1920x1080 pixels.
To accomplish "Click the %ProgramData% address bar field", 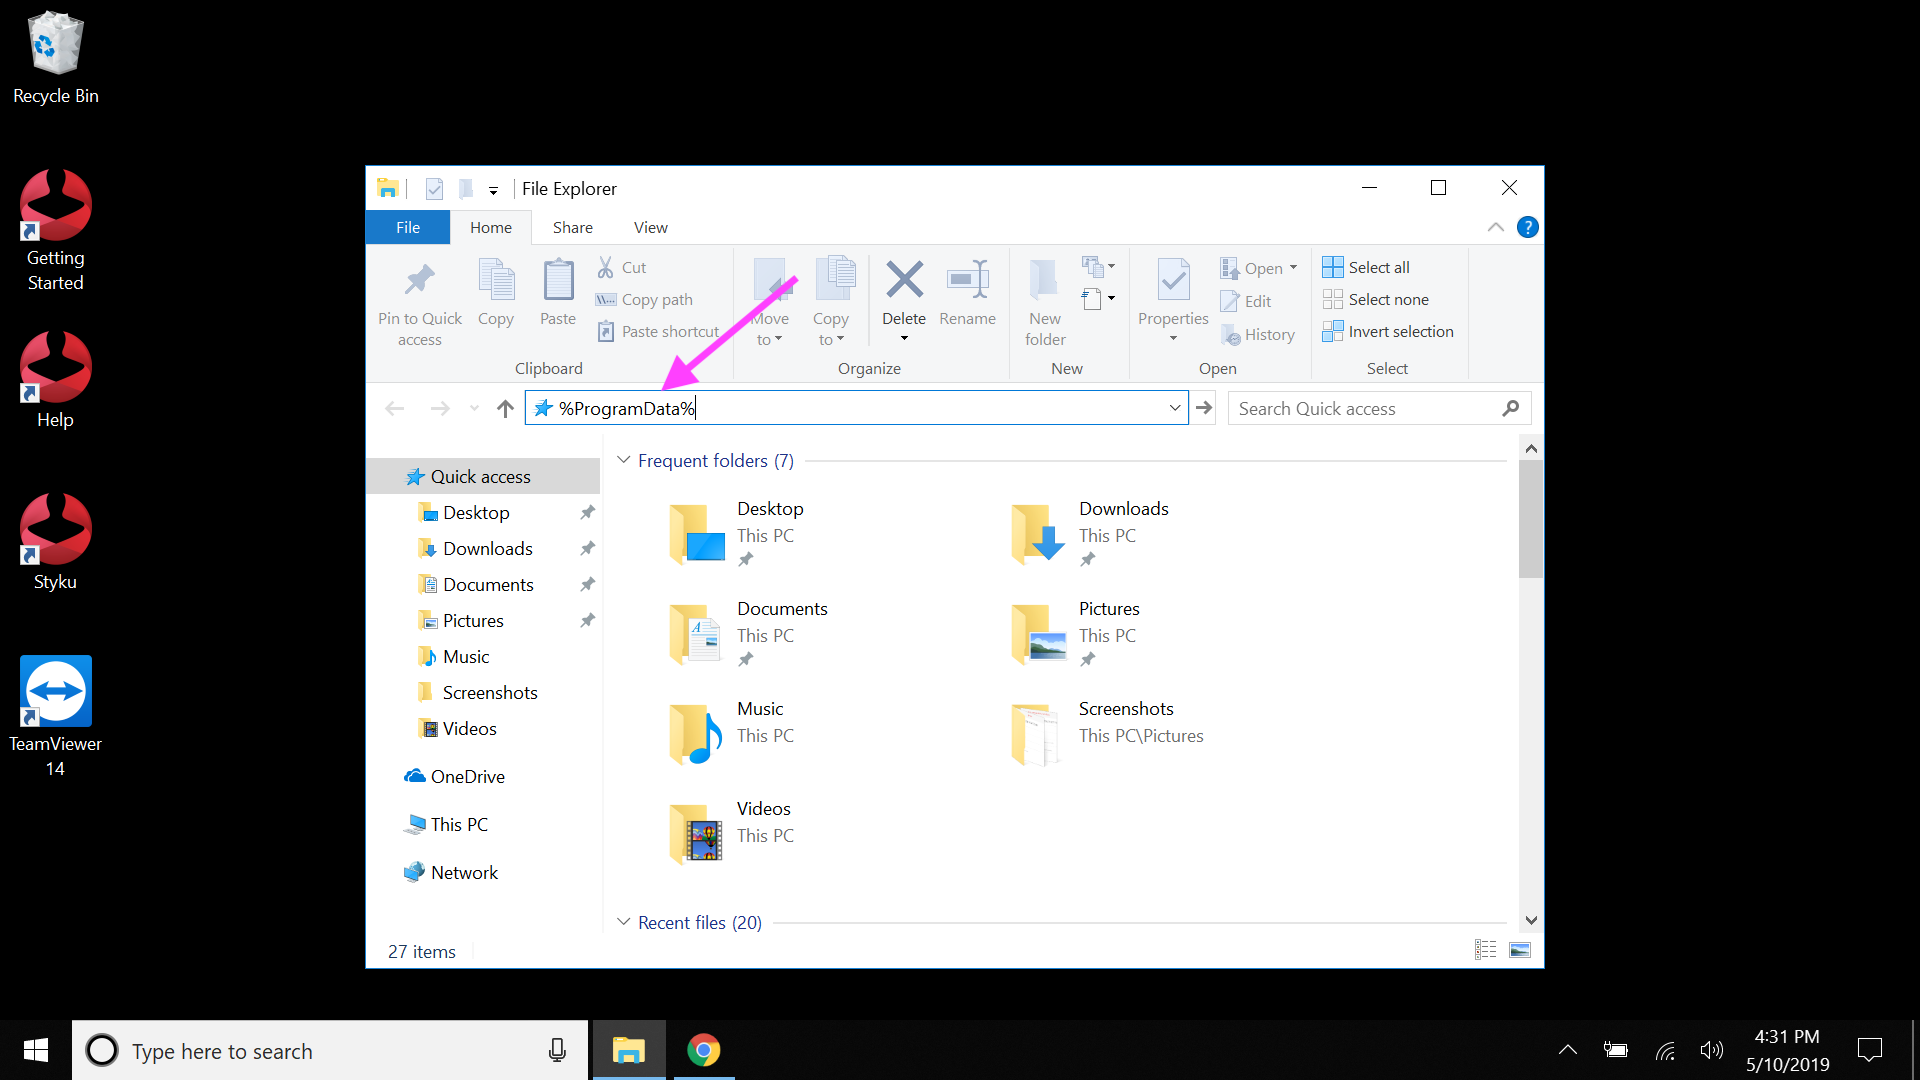I will pyautogui.click(x=858, y=407).
